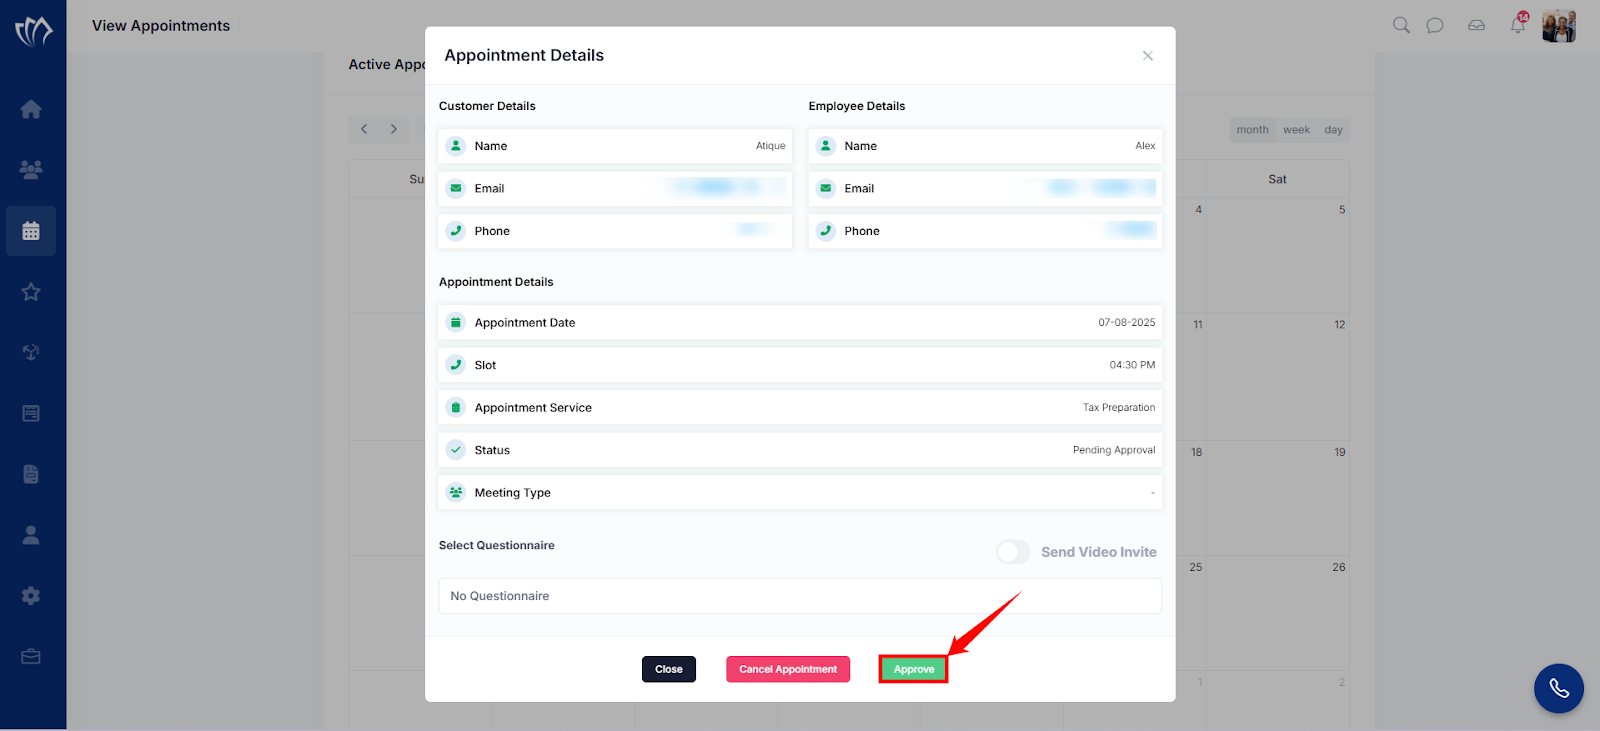Switch calendar to day view
The height and width of the screenshot is (731, 1600).
click(1334, 130)
